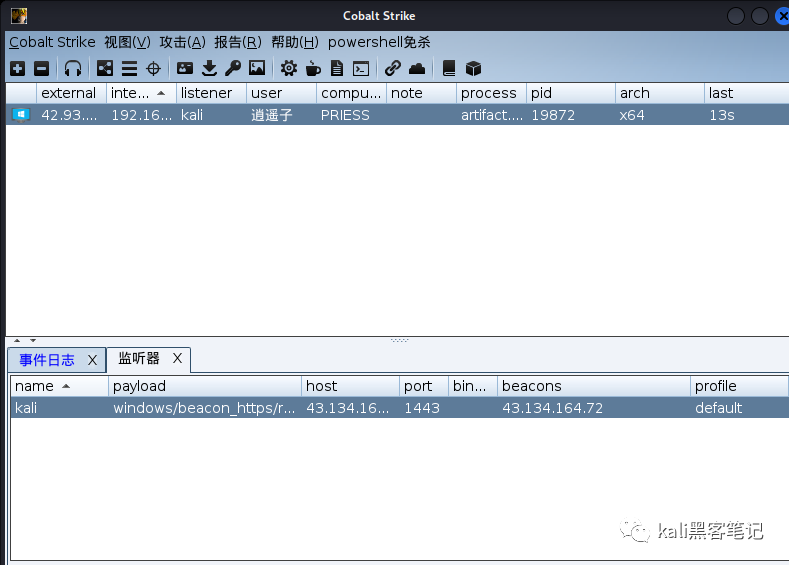Collapse top pane with up splitter arrow
Image resolution: width=789 pixels, height=565 pixels.
click(17, 341)
